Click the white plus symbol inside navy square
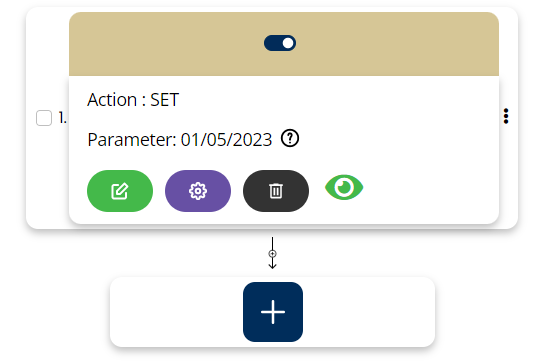The width and height of the screenshot is (548, 362). (x=273, y=312)
